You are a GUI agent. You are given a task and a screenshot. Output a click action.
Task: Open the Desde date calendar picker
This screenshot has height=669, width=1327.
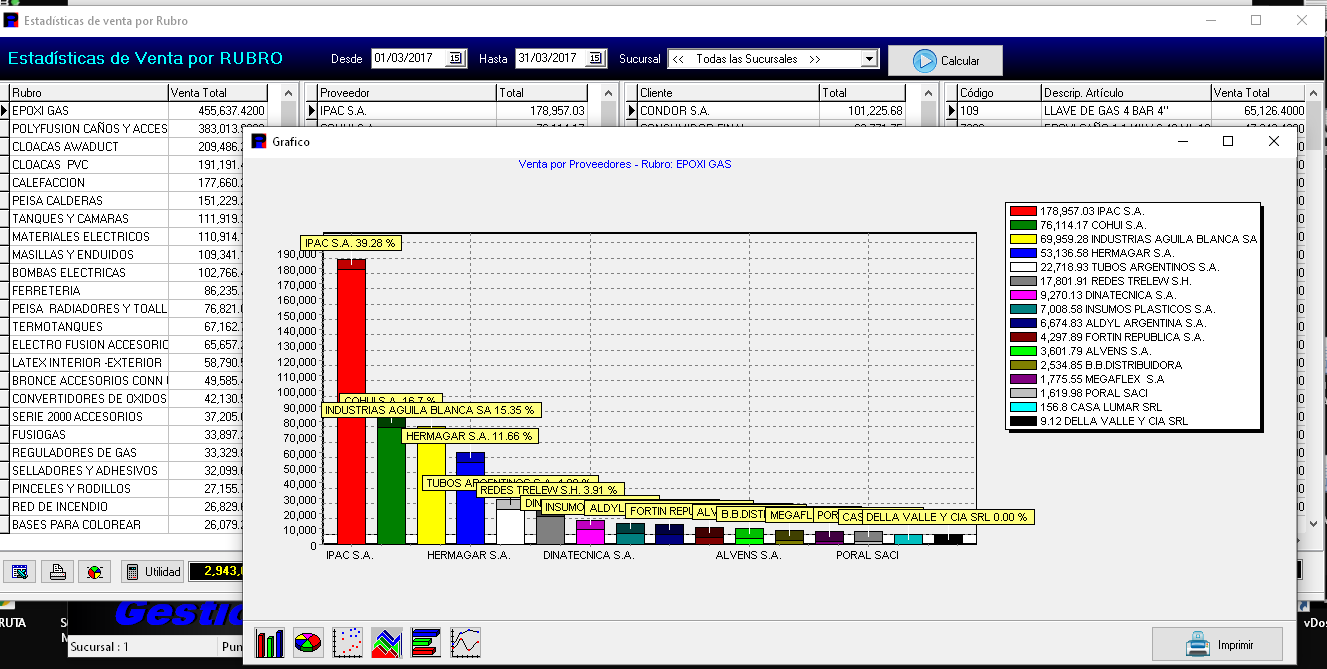tap(454, 59)
